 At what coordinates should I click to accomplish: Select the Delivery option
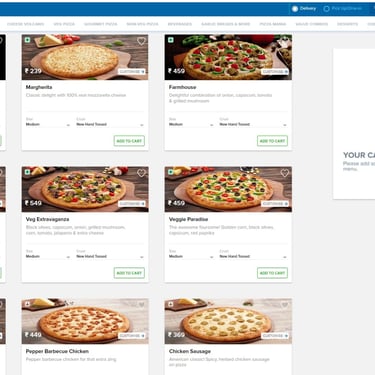[304, 9]
